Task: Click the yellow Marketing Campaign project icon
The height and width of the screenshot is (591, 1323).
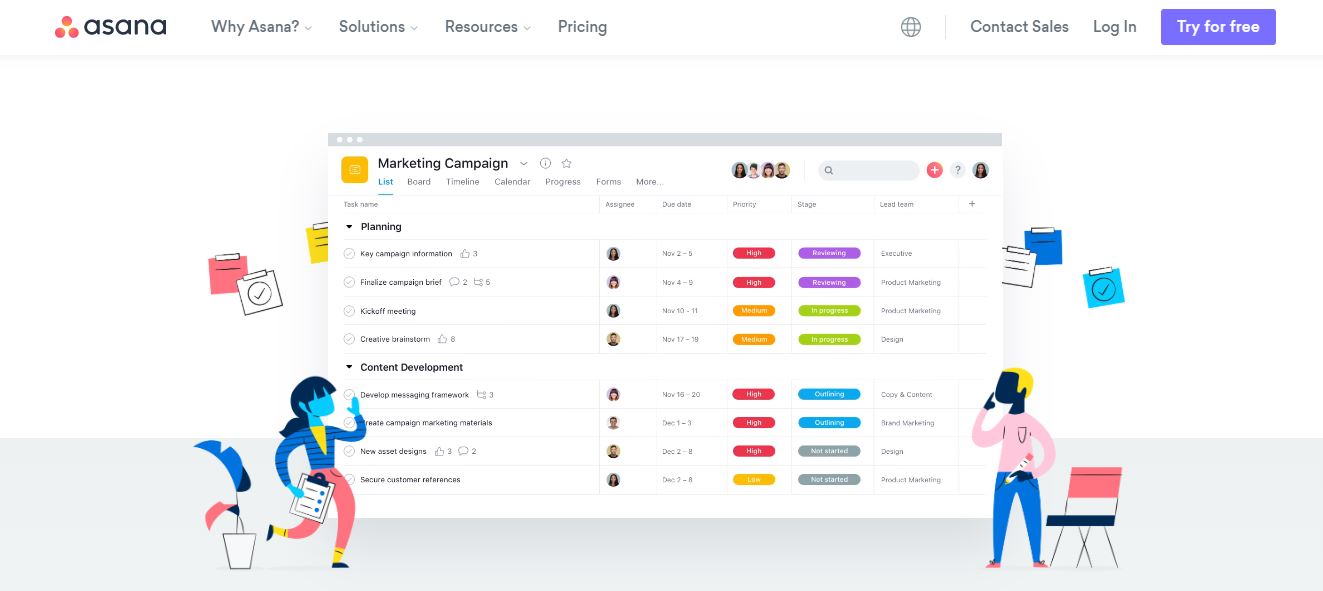Action: point(354,170)
